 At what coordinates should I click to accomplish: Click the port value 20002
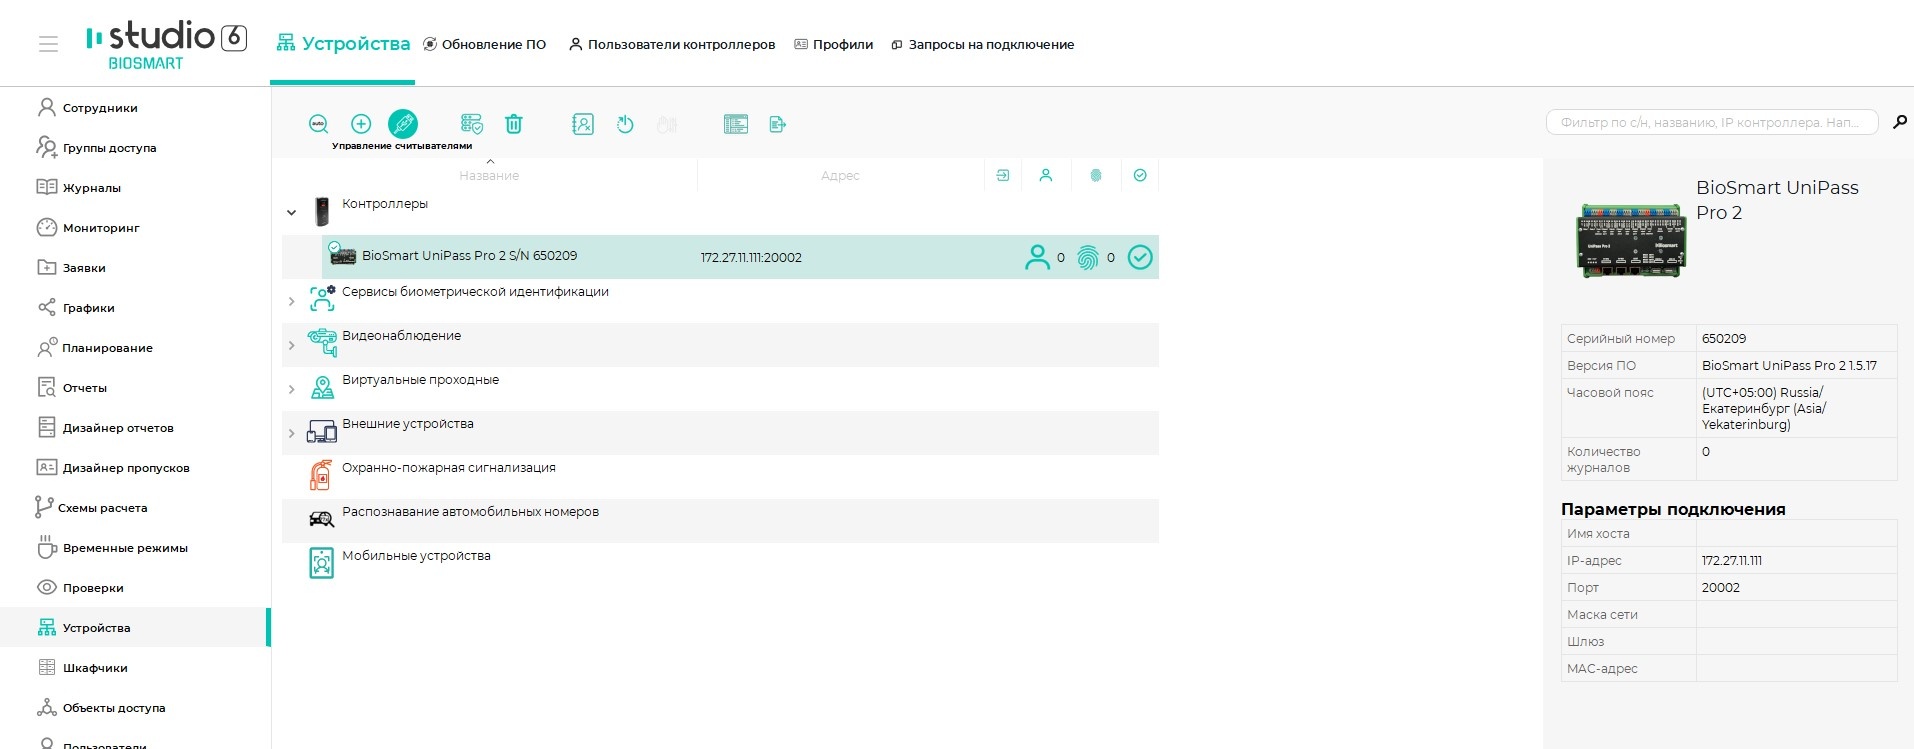click(1721, 587)
